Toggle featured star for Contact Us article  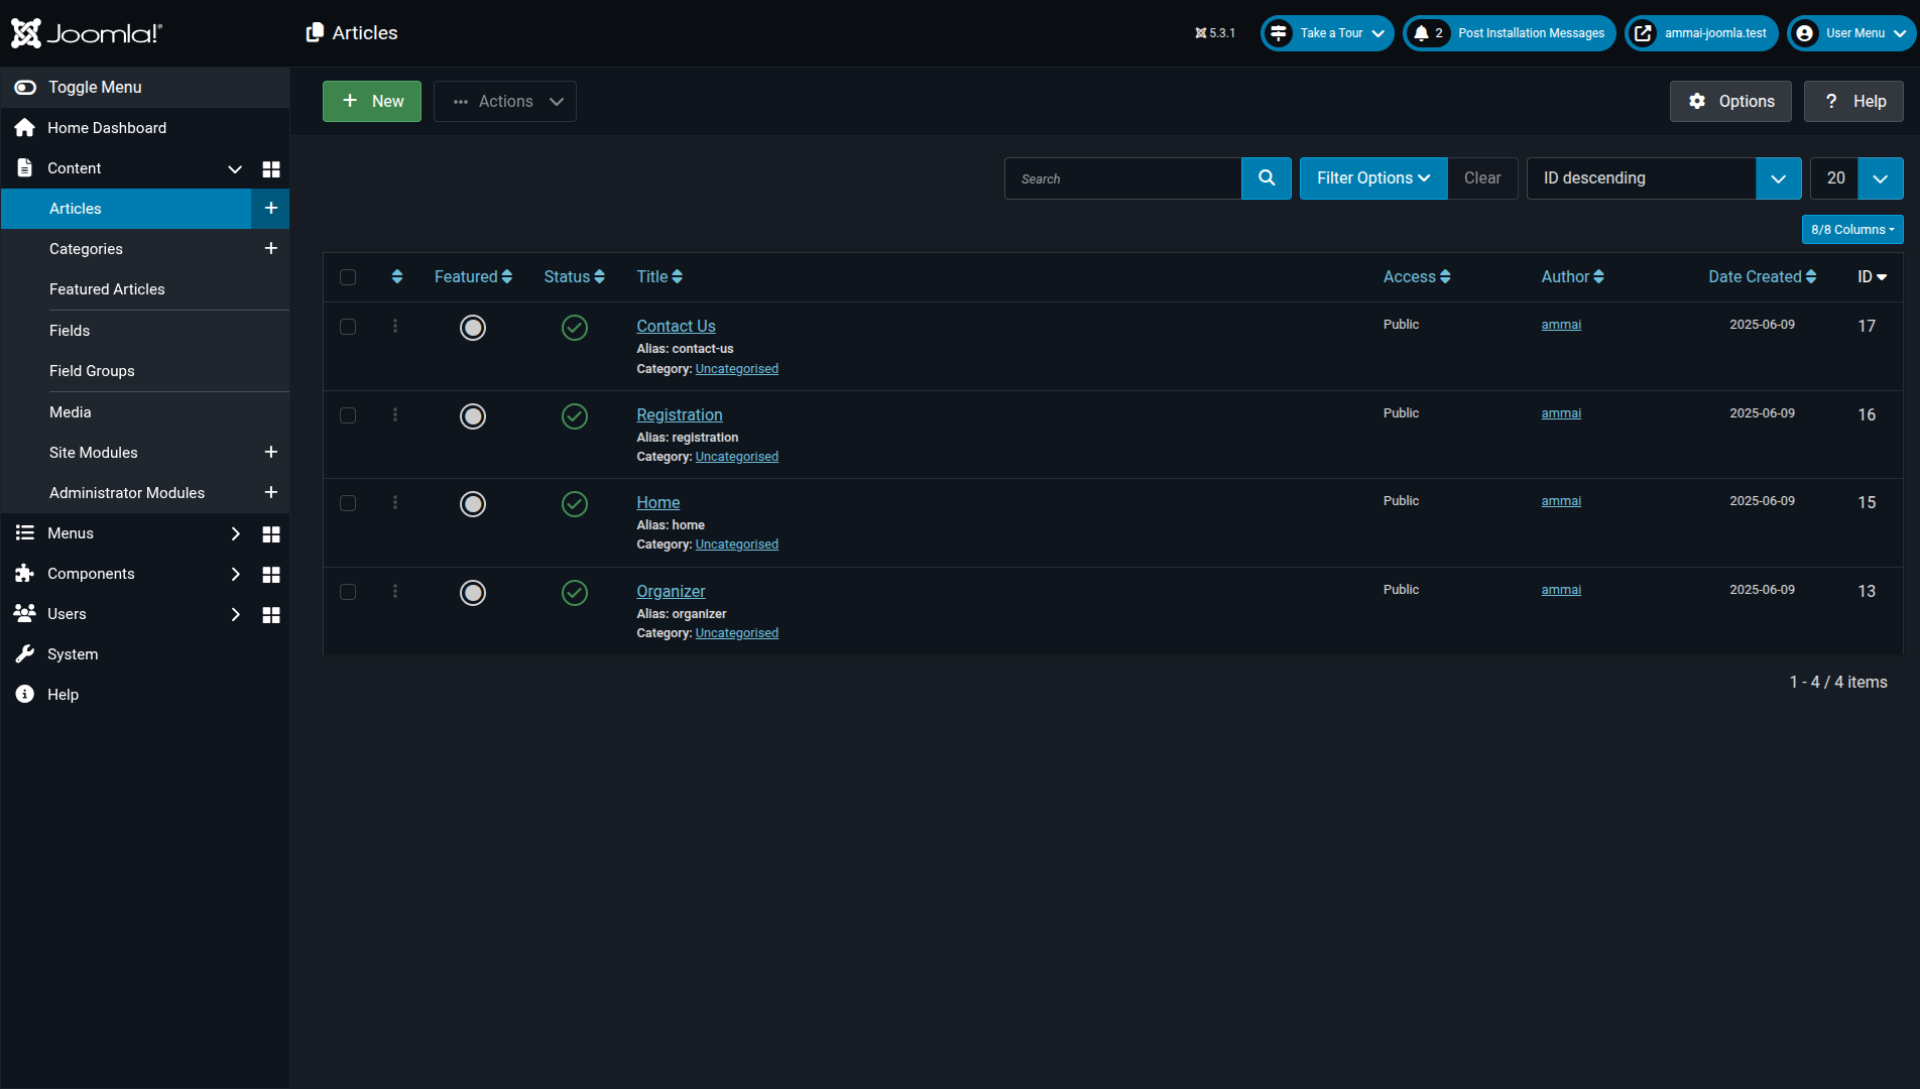coord(473,328)
